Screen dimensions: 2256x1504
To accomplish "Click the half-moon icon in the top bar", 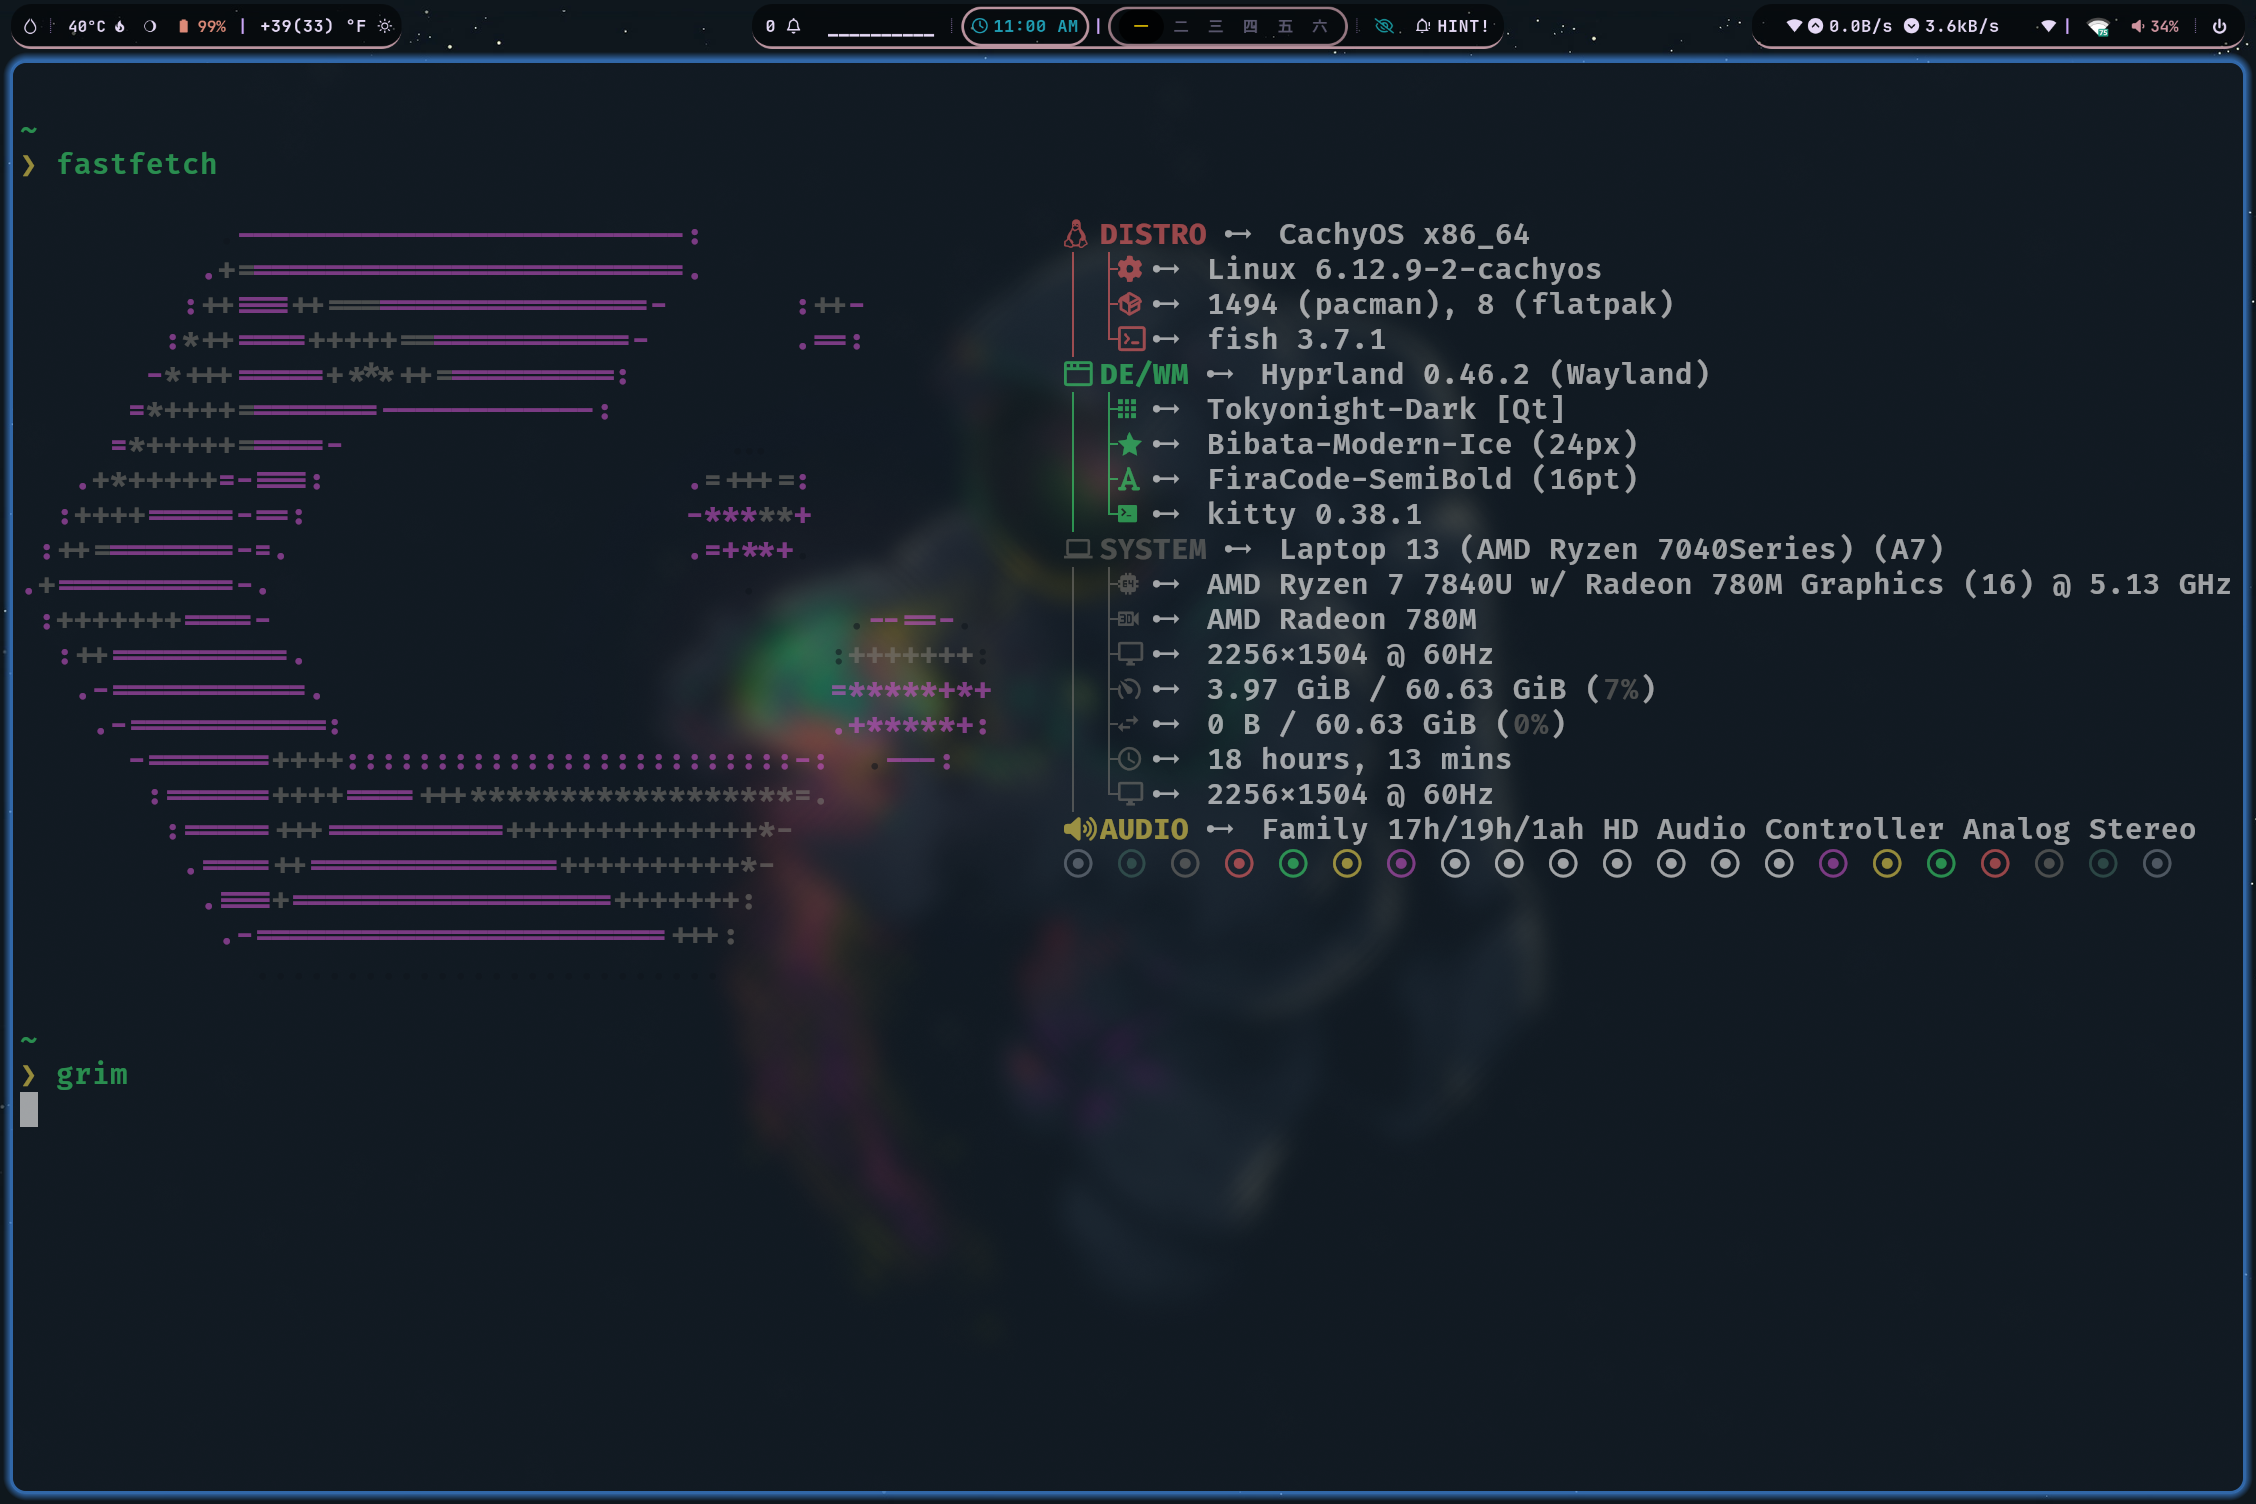I will pos(150,26).
